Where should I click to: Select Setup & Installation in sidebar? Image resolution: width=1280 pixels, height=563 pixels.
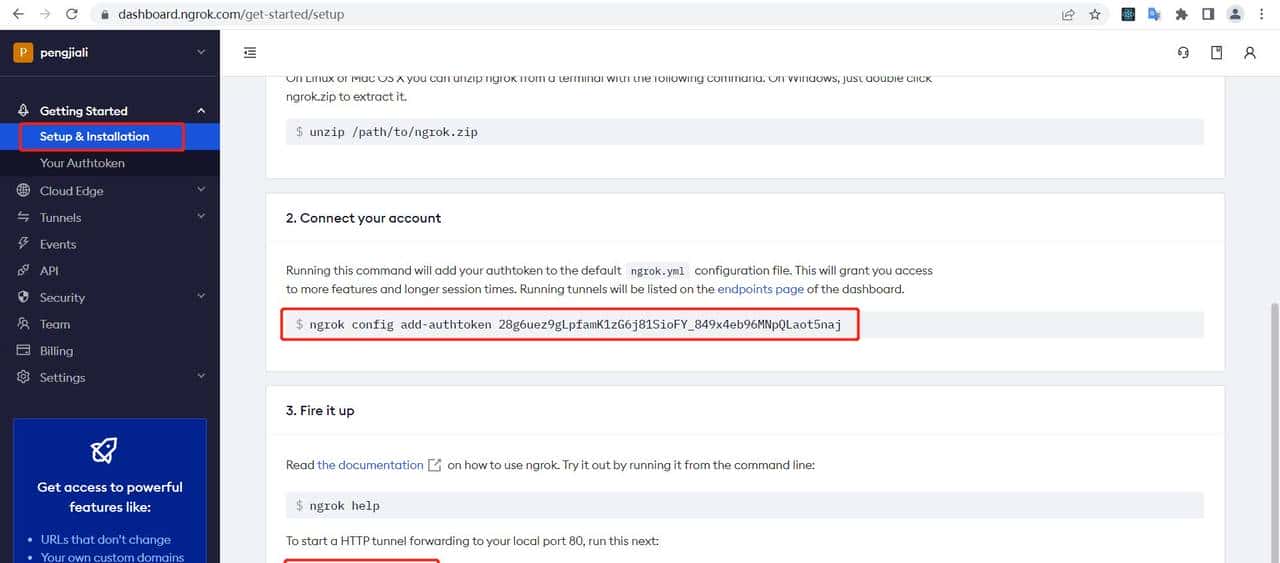click(x=94, y=137)
